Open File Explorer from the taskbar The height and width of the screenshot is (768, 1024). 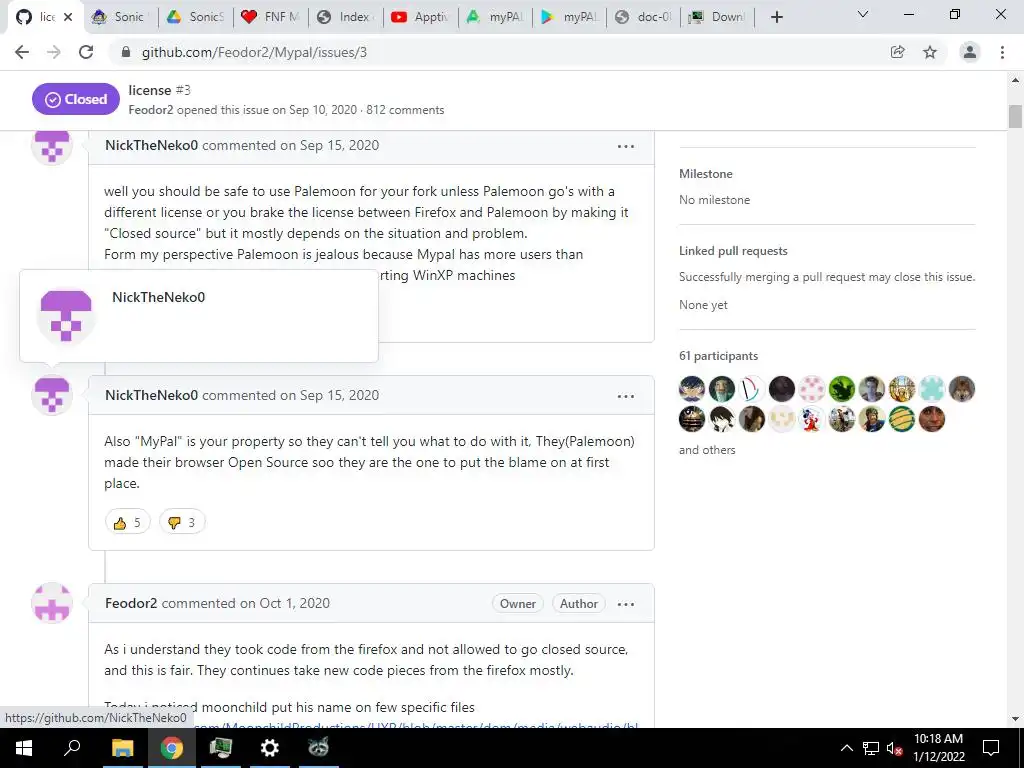pos(122,748)
